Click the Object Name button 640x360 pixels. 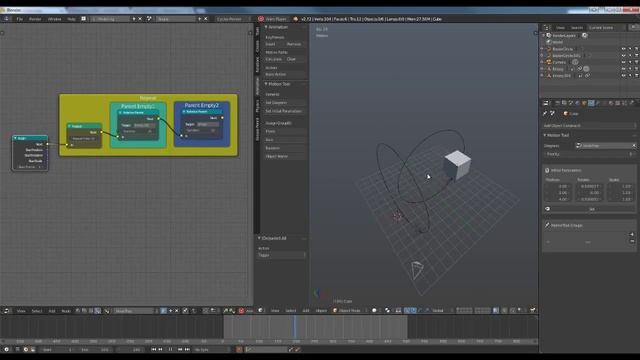[x=284, y=156]
